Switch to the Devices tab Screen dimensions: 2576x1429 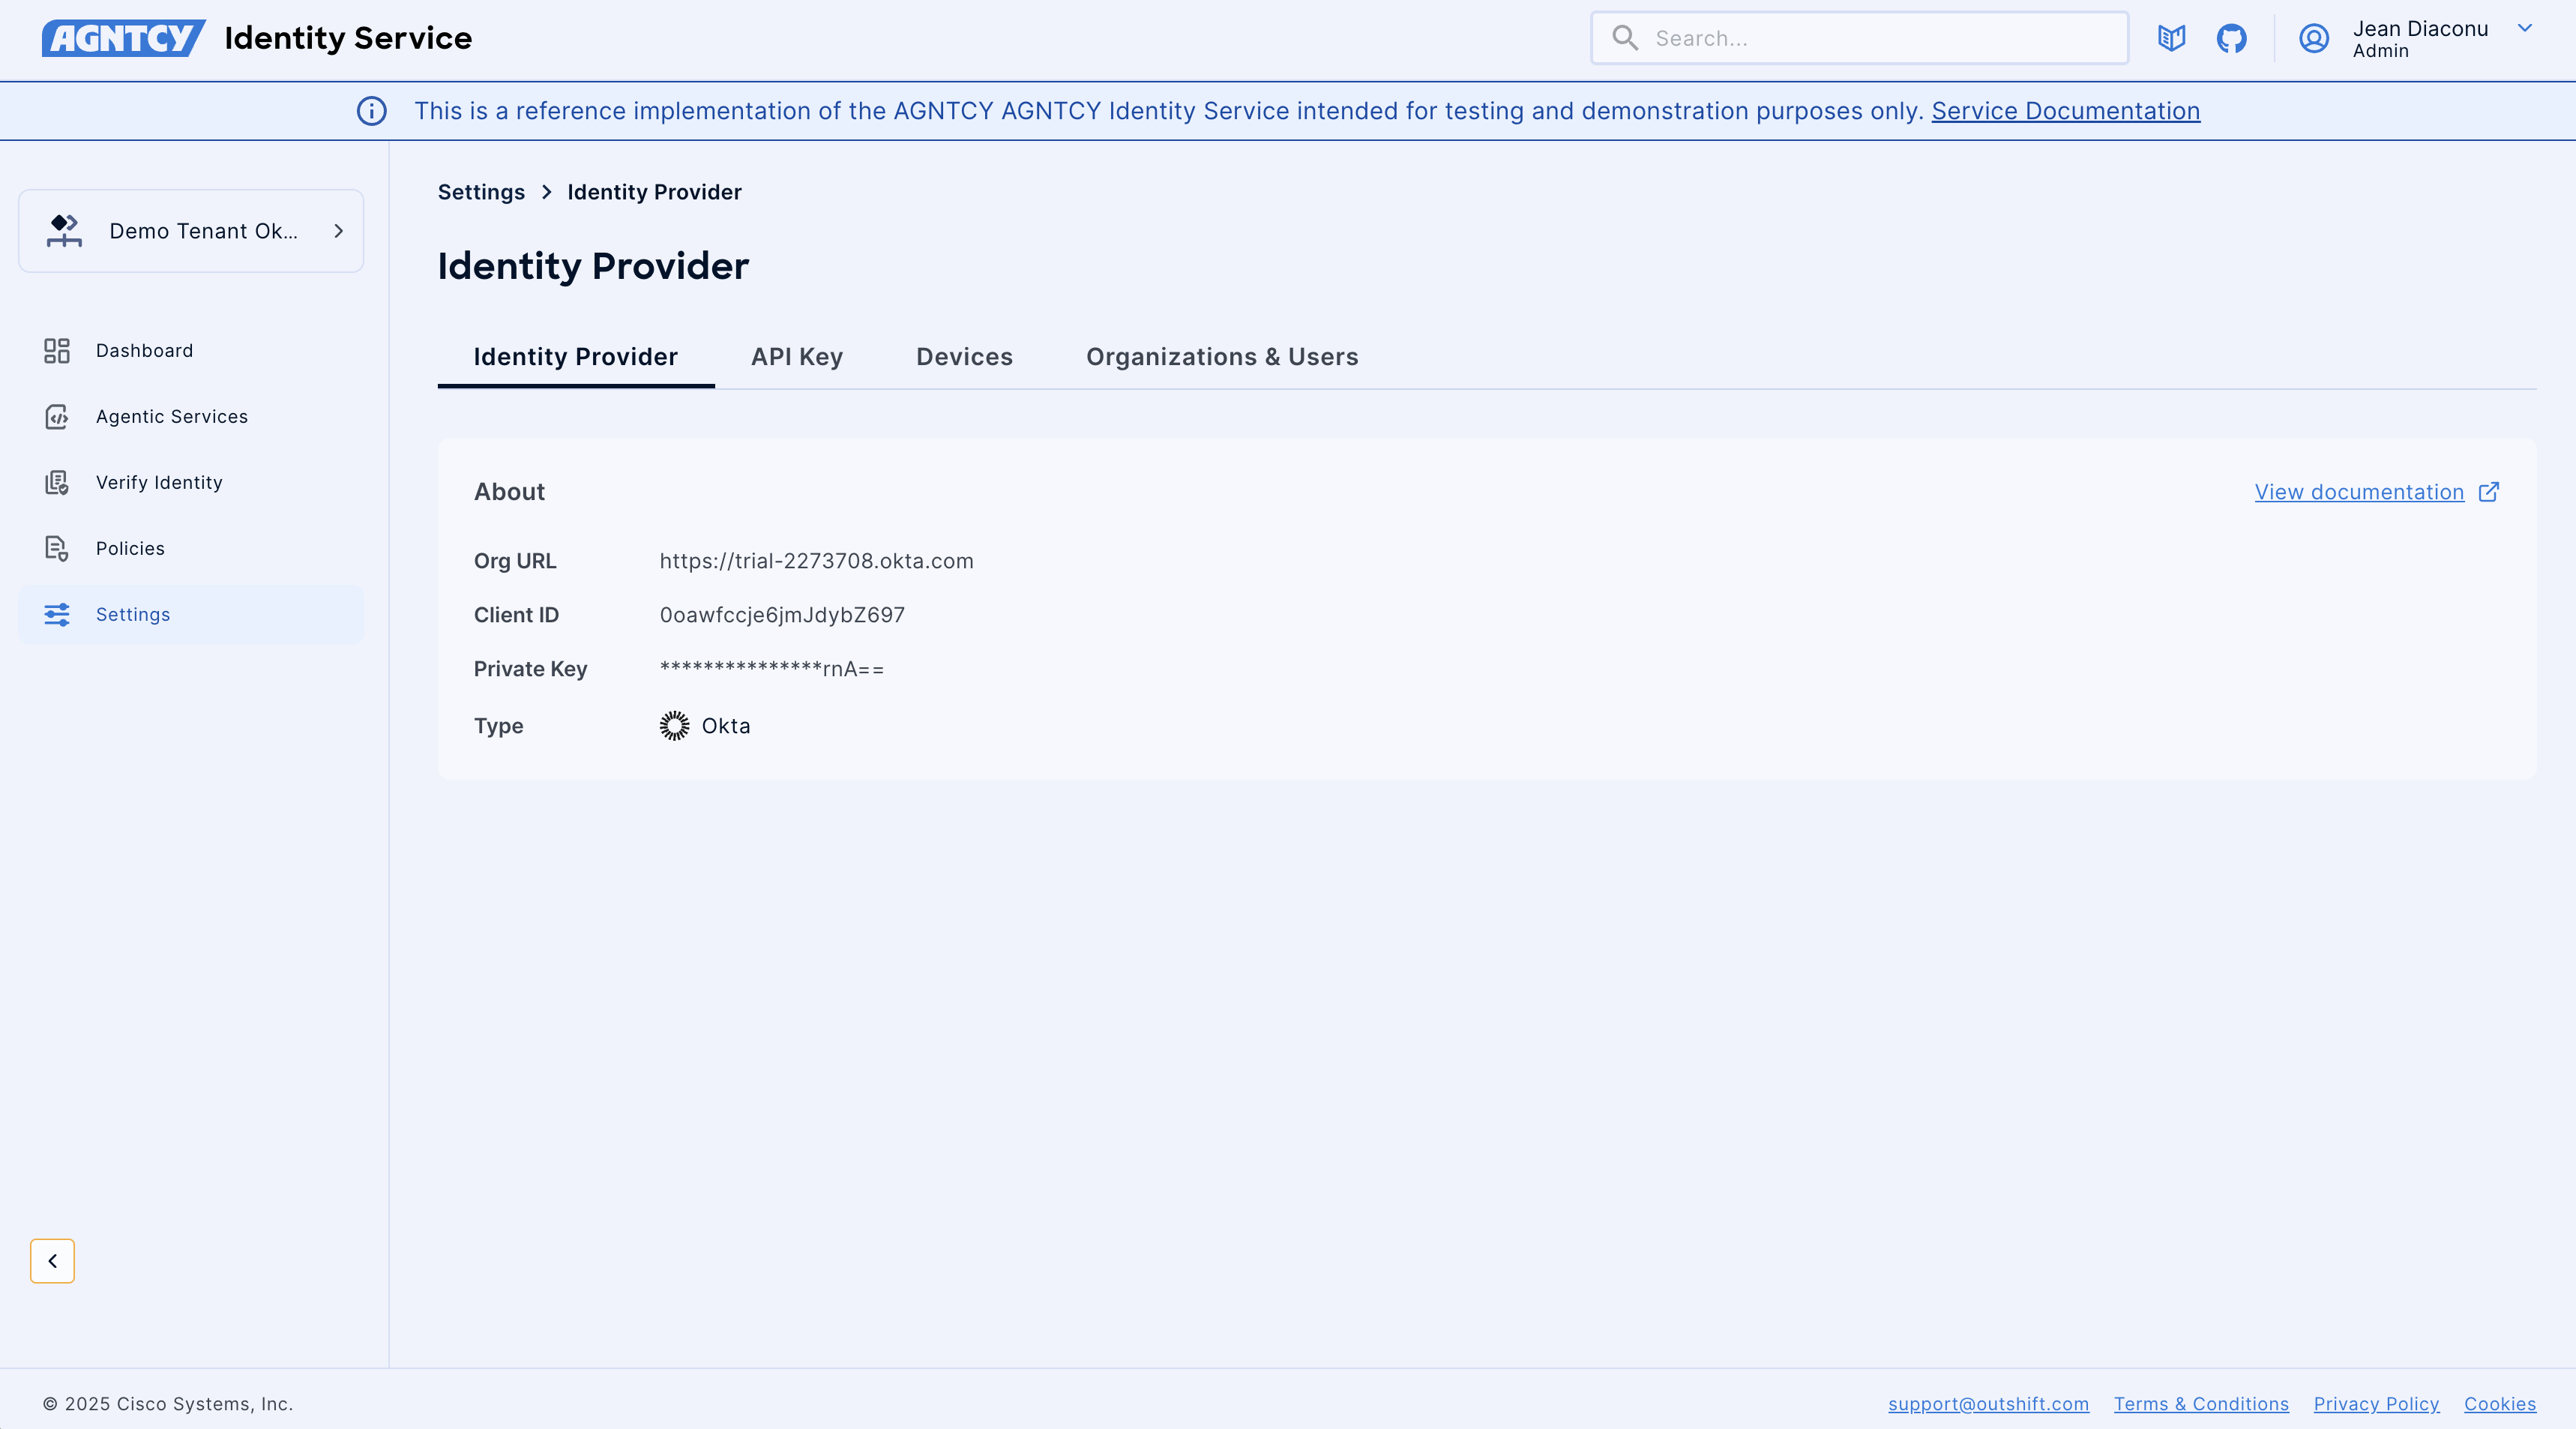click(x=963, y=357)
